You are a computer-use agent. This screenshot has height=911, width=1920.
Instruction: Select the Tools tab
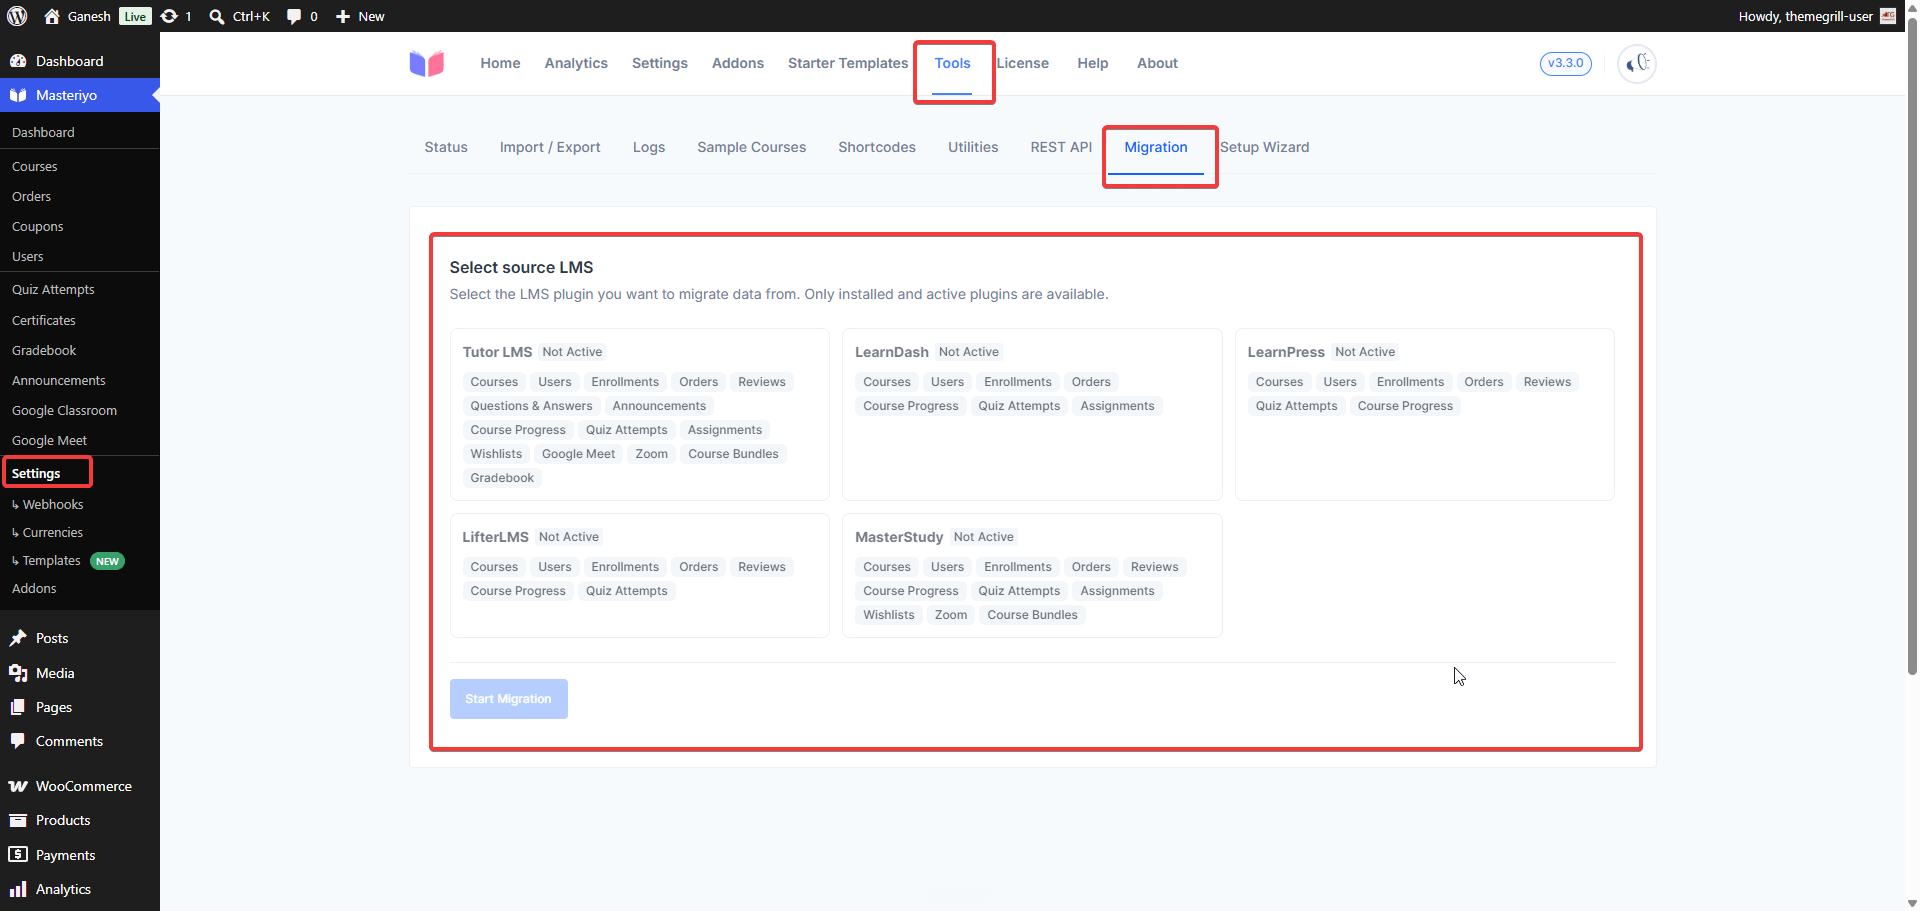pos(953,63)
